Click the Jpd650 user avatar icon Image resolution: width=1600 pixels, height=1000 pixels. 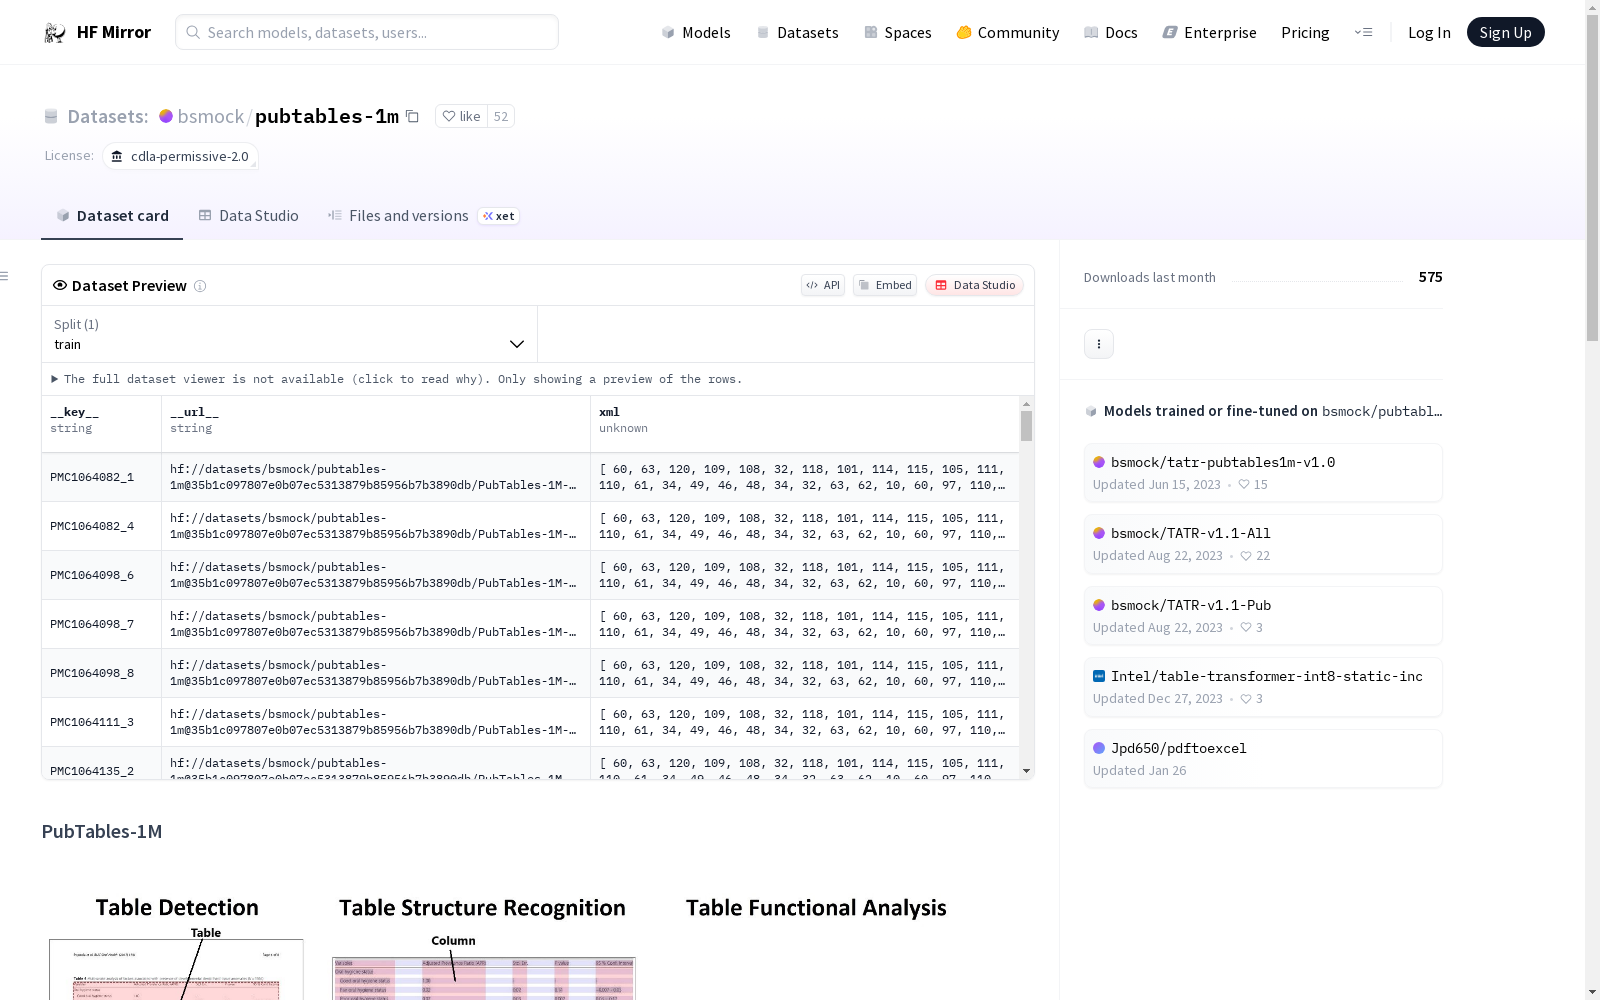point(1099,748)
